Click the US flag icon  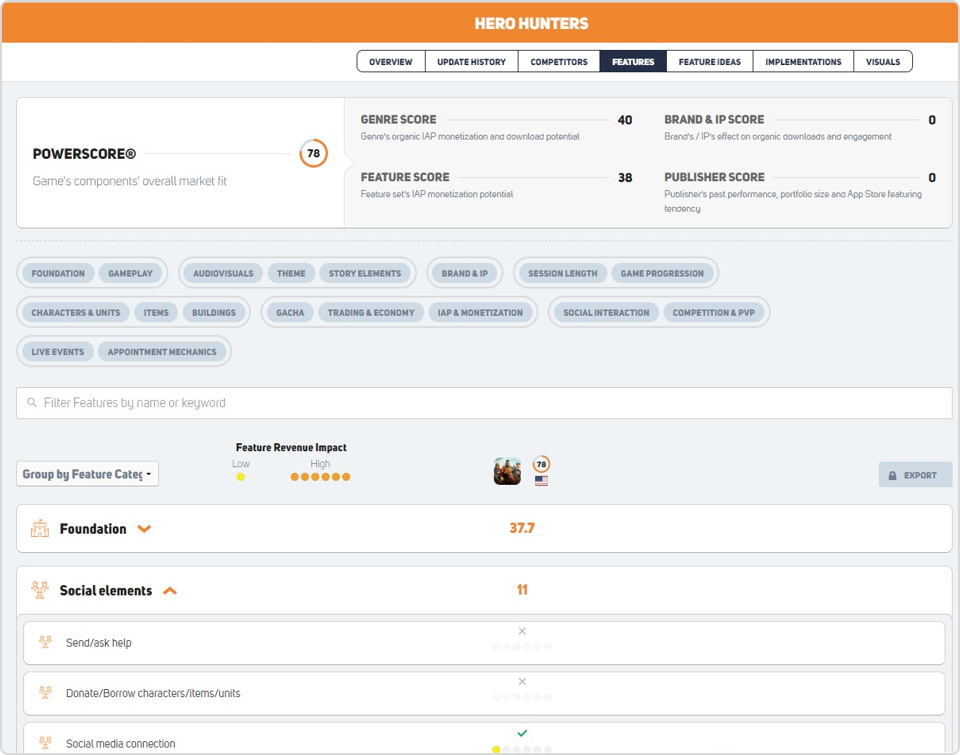coord(541,481)
